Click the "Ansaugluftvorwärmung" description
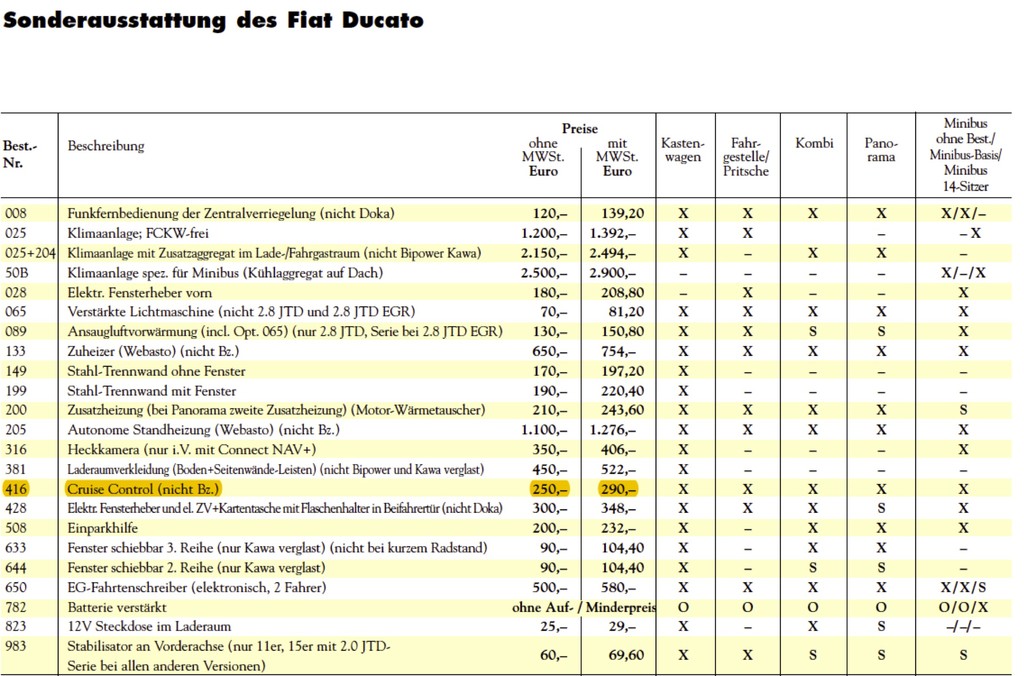Image resolution: width=1024 pixels, height=676 pixels. pyautogui.click(x=285, y=332)
